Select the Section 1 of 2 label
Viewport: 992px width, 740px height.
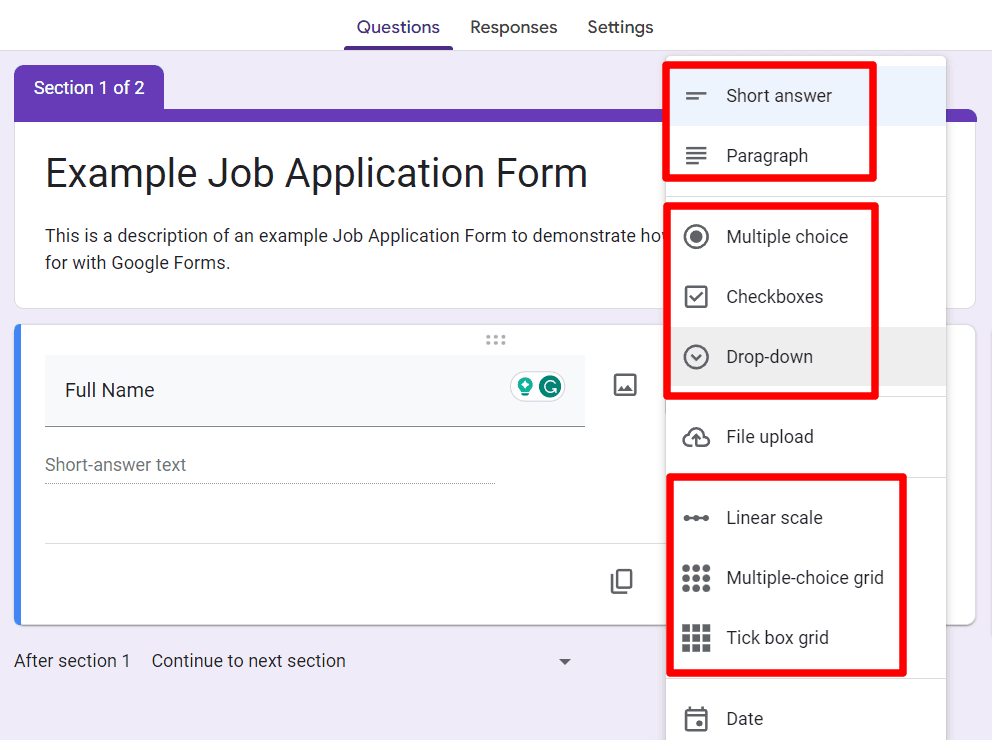pos(89,88)
